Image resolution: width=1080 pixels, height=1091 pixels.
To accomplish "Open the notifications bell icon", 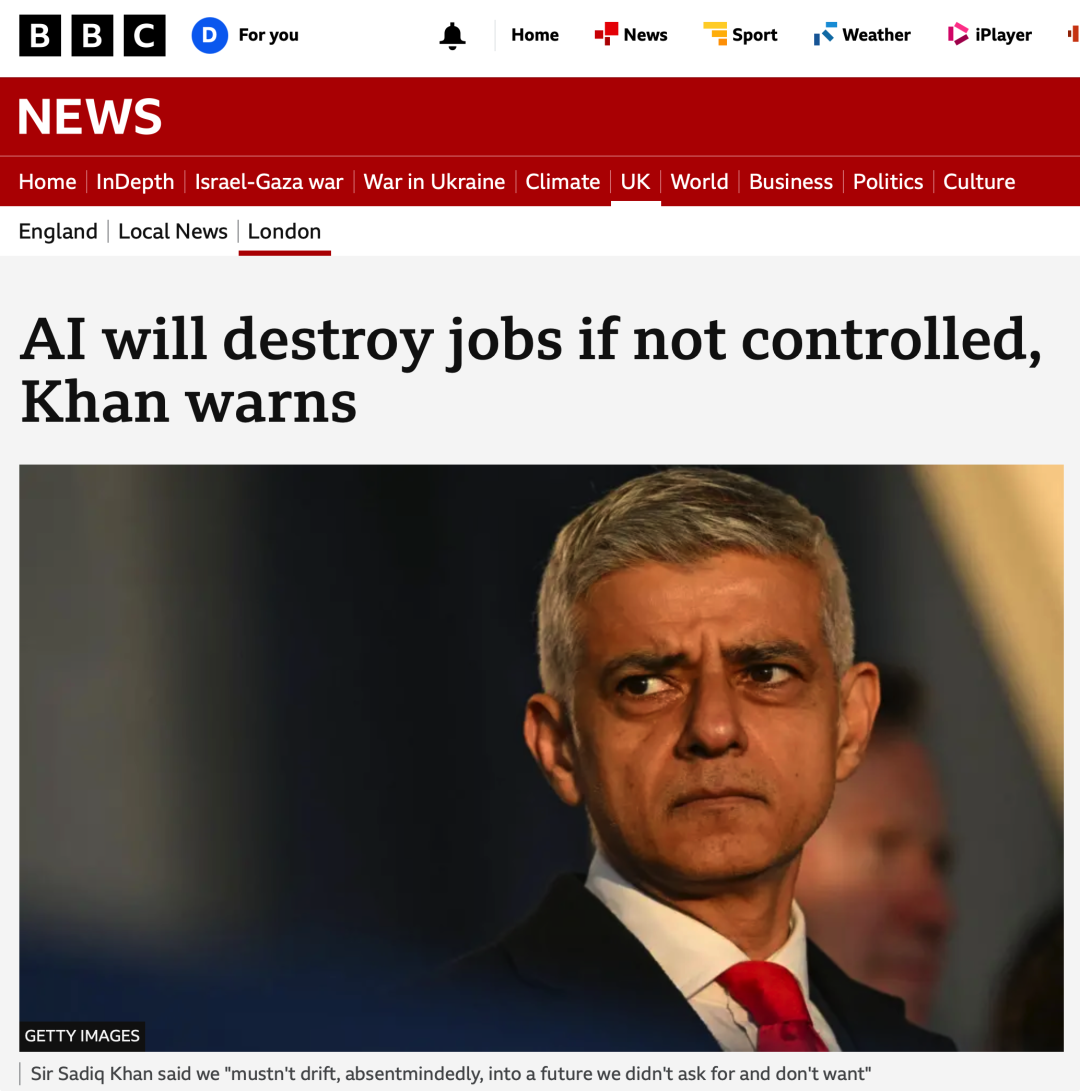I will (x=452, y=35).
